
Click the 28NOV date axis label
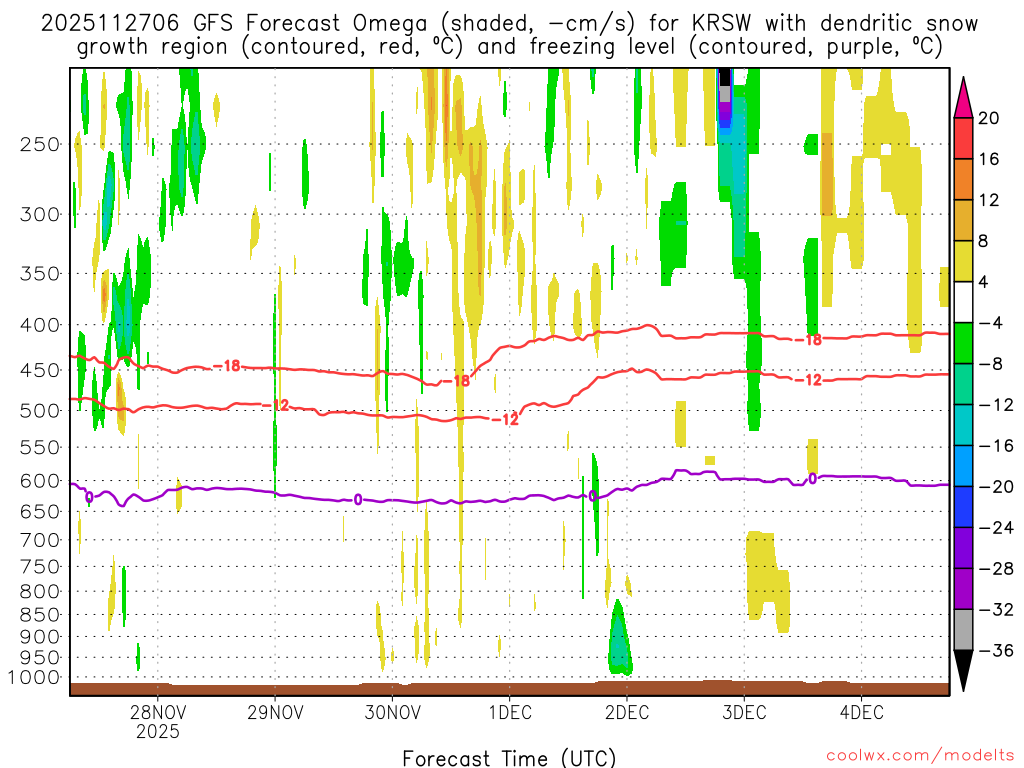157,712
